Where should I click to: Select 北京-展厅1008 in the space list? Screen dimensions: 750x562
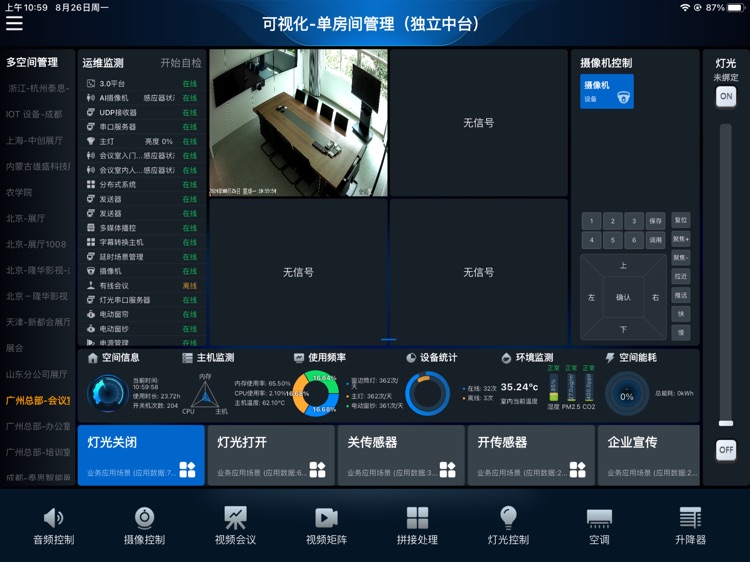tap(36, 244)
